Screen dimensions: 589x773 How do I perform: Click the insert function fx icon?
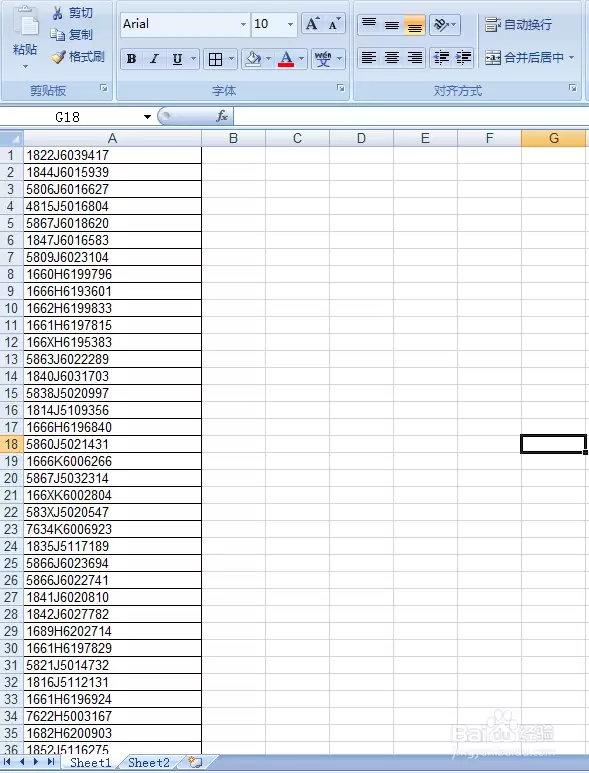(222, 116)
